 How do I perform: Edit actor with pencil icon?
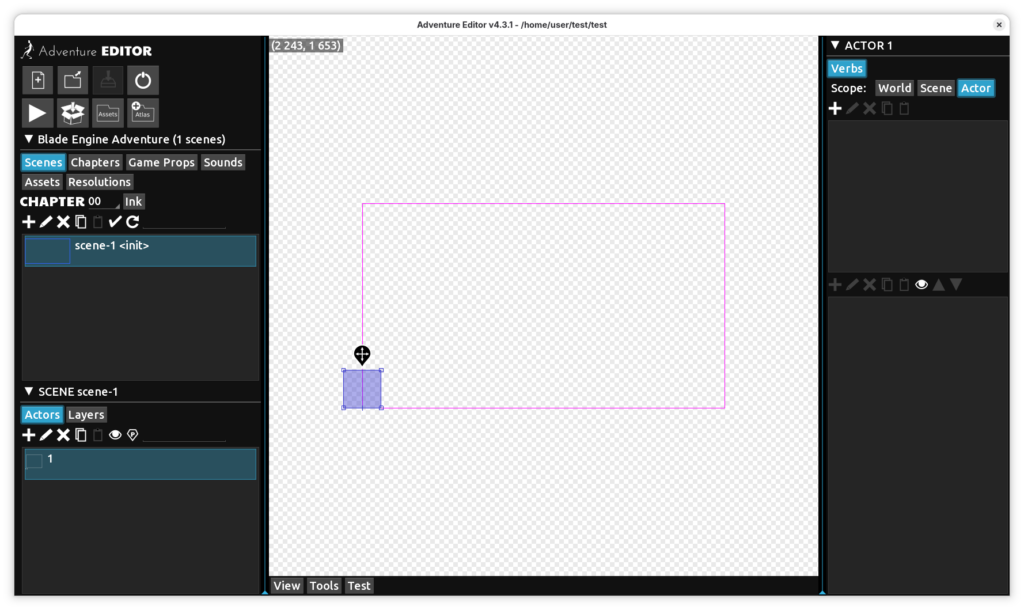[x=46, y=435]
